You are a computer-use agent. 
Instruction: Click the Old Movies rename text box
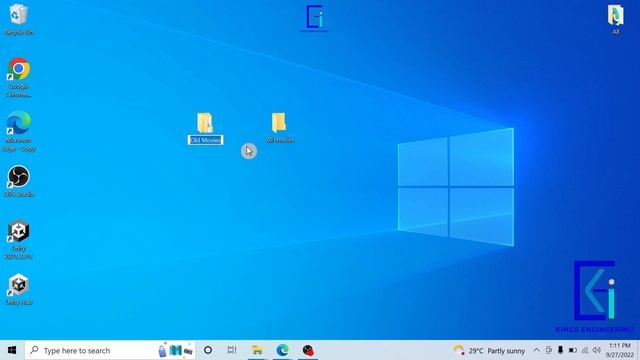206,140
